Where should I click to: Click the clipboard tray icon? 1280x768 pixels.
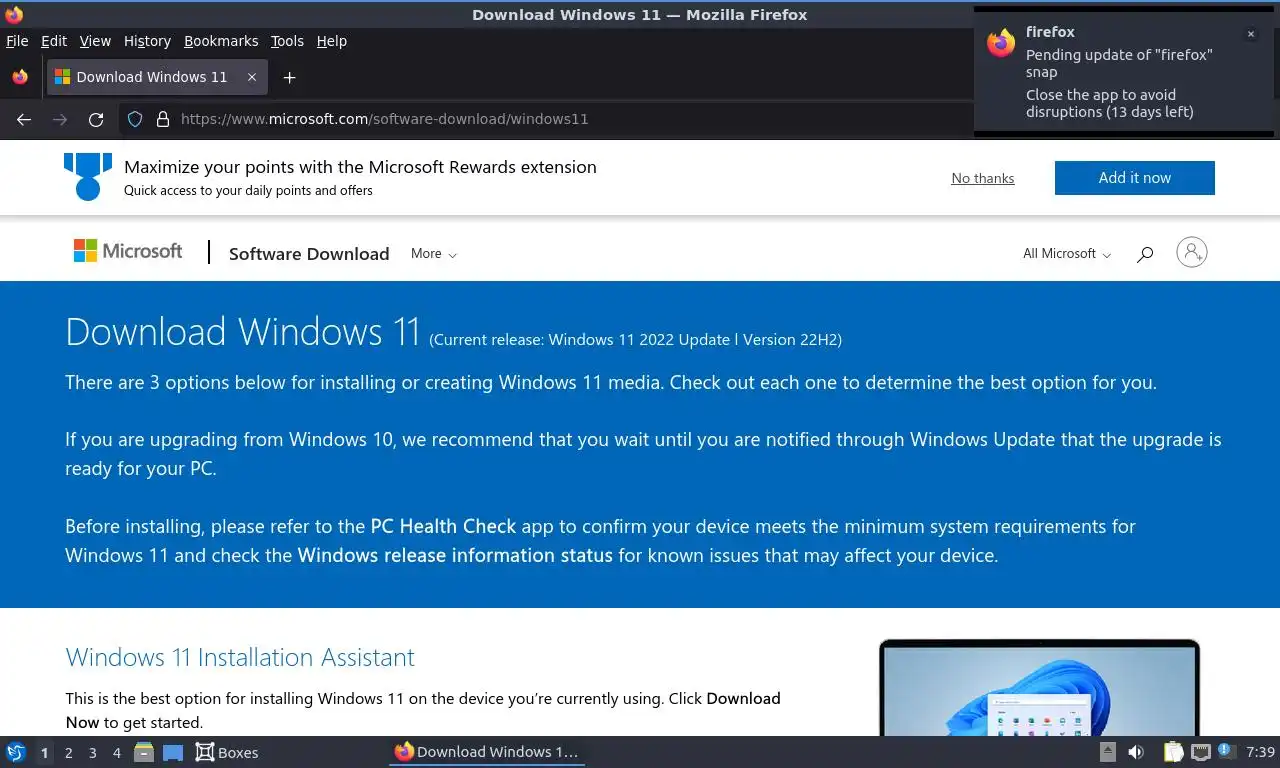pyautogui.click(x=1174, y=752)
